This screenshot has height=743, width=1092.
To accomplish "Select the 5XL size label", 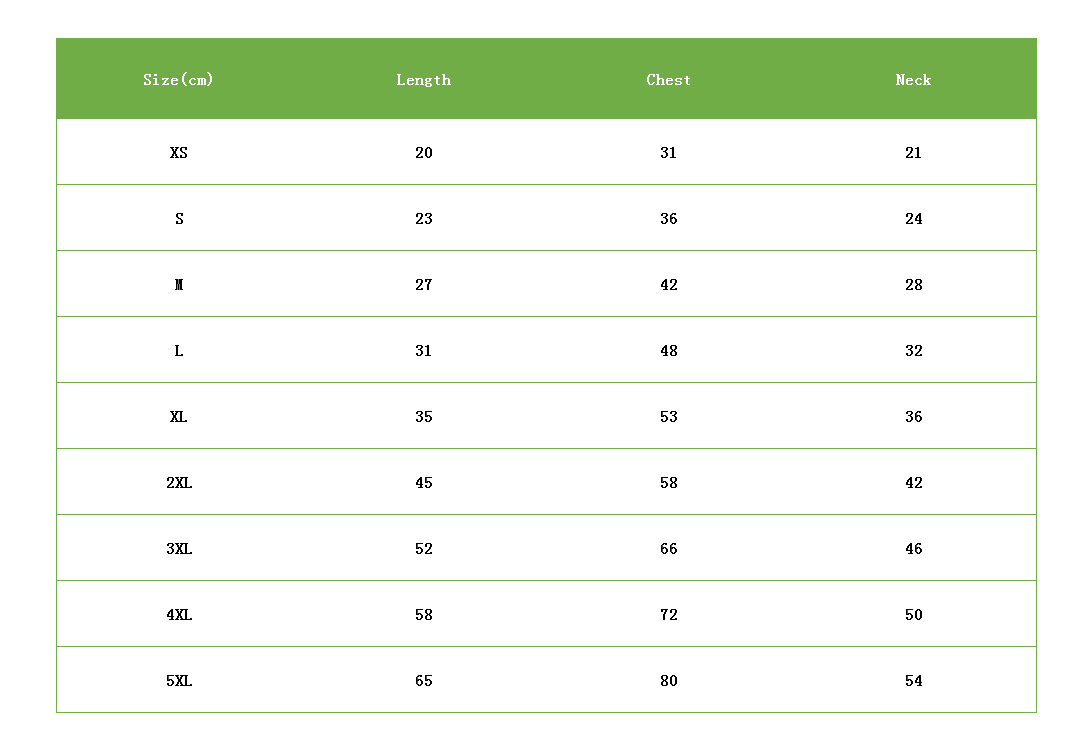I will coord(179,681).
